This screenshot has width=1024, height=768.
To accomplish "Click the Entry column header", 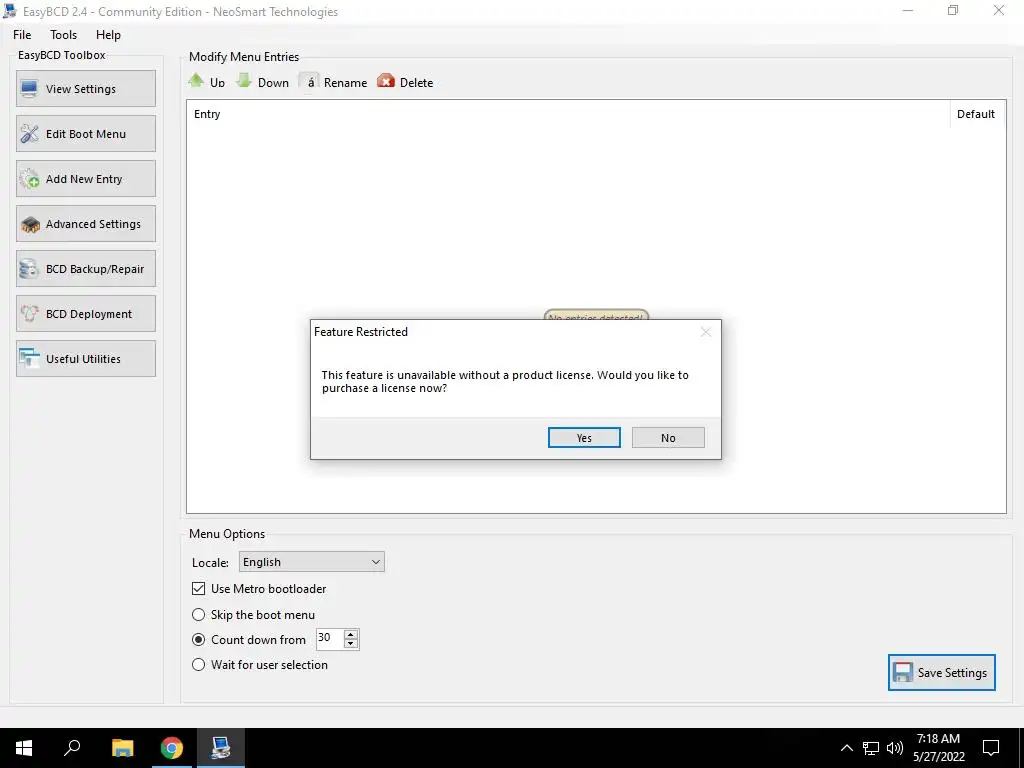I will pos(568,114).
